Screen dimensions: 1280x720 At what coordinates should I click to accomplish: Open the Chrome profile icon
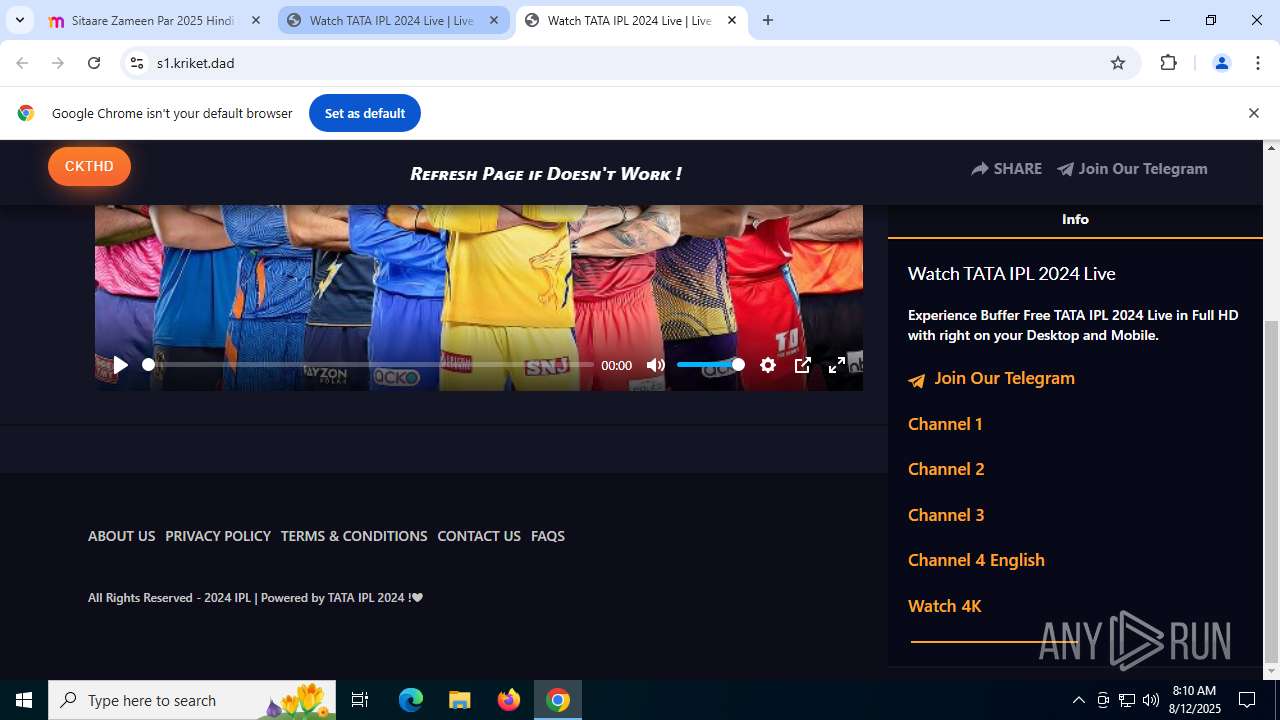click(x=1221, y=63)
